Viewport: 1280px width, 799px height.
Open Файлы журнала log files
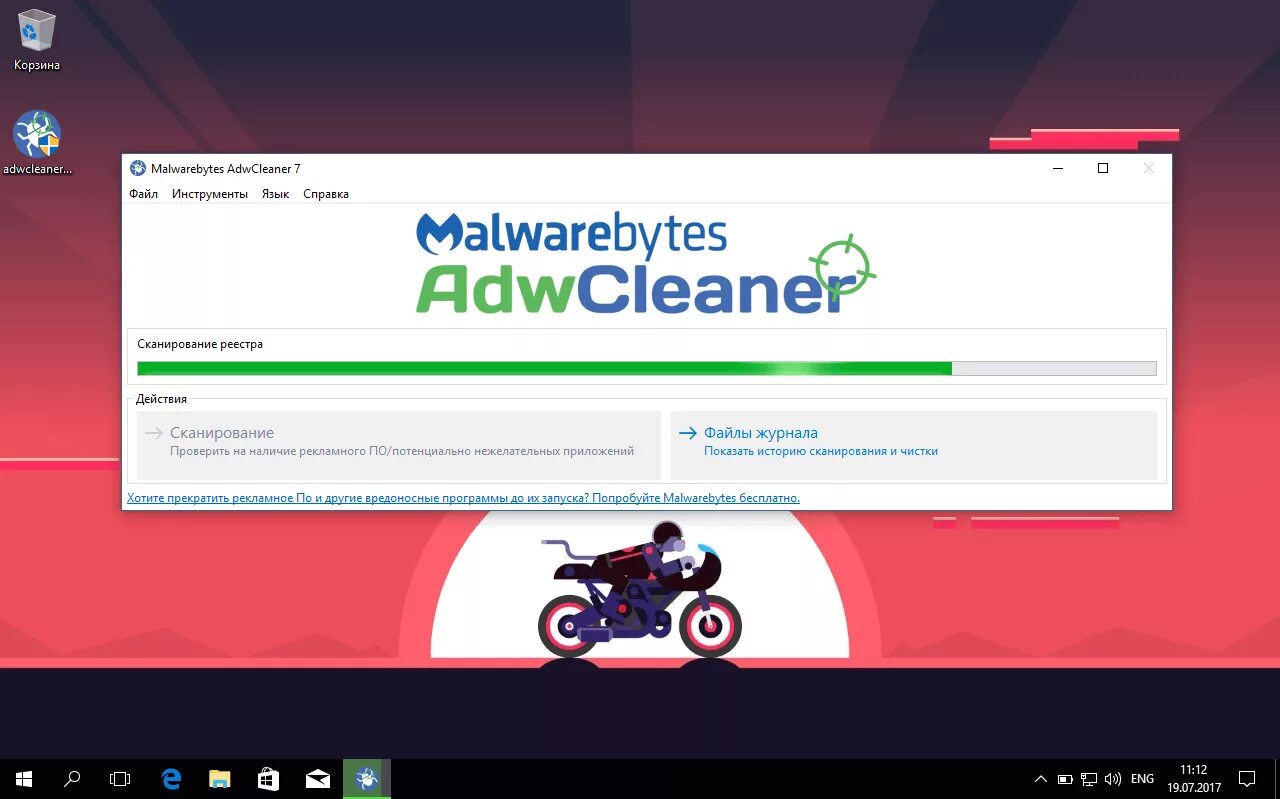914,445
